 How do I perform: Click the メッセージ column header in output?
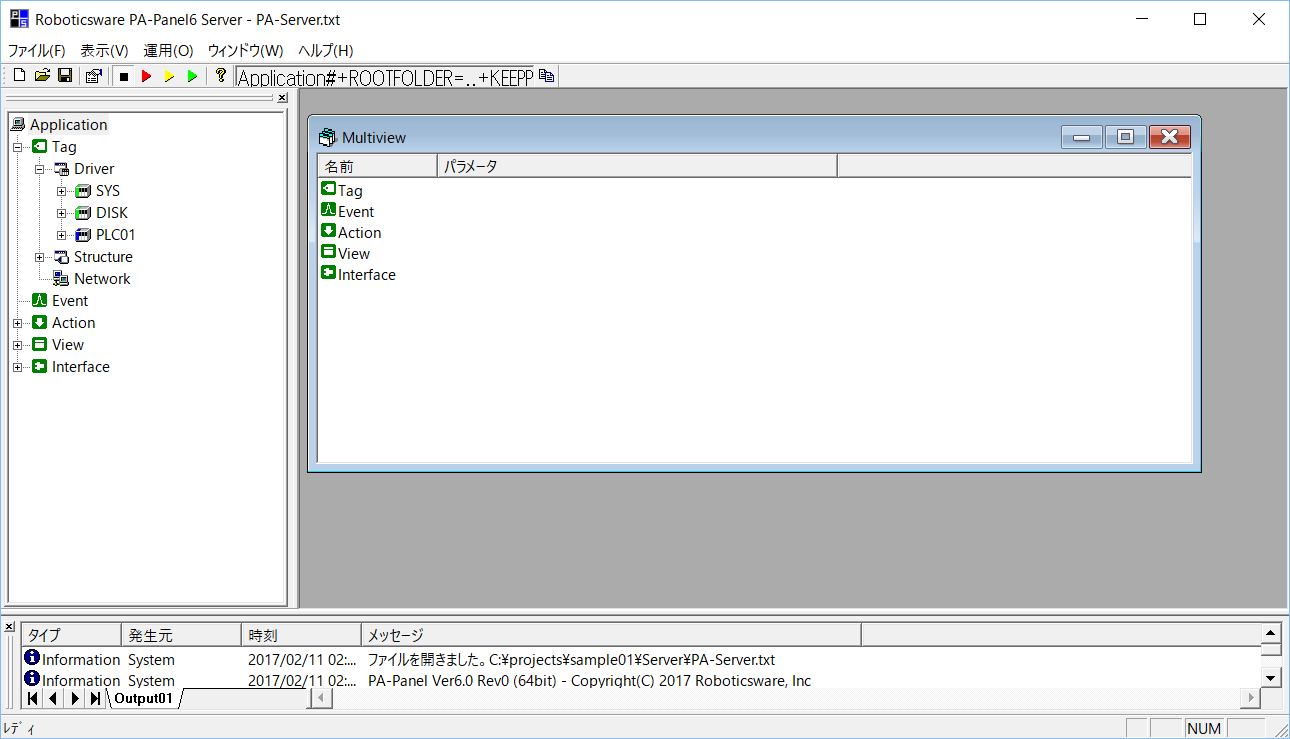tap(611, 635)
